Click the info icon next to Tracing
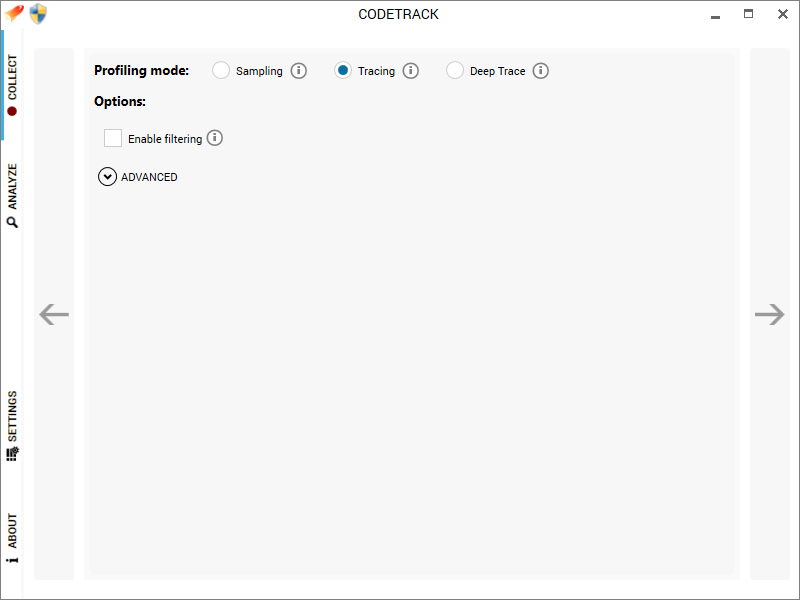800x600 pixels. [x=411, y=70]
